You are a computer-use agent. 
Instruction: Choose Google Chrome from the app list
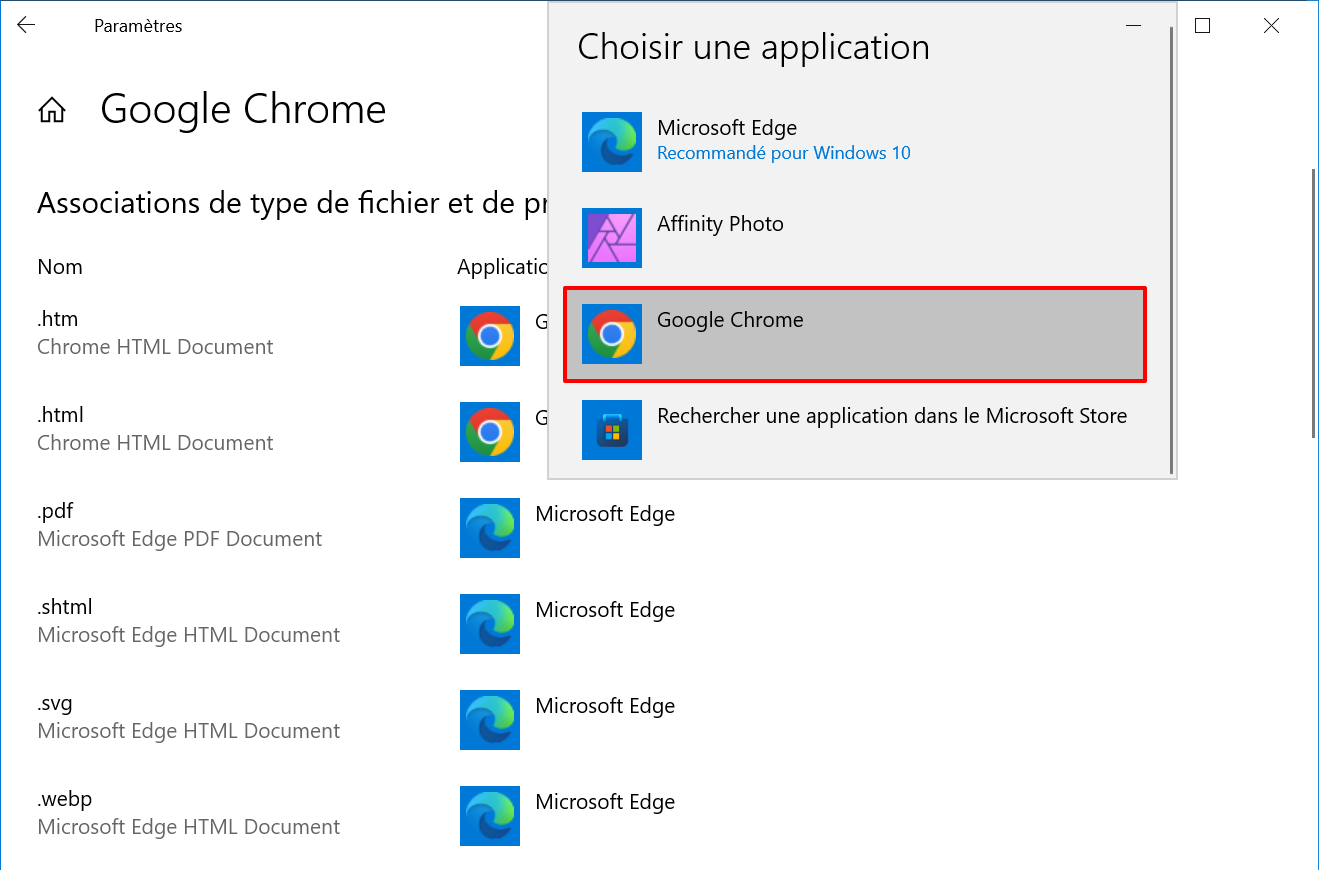[855, 334]
